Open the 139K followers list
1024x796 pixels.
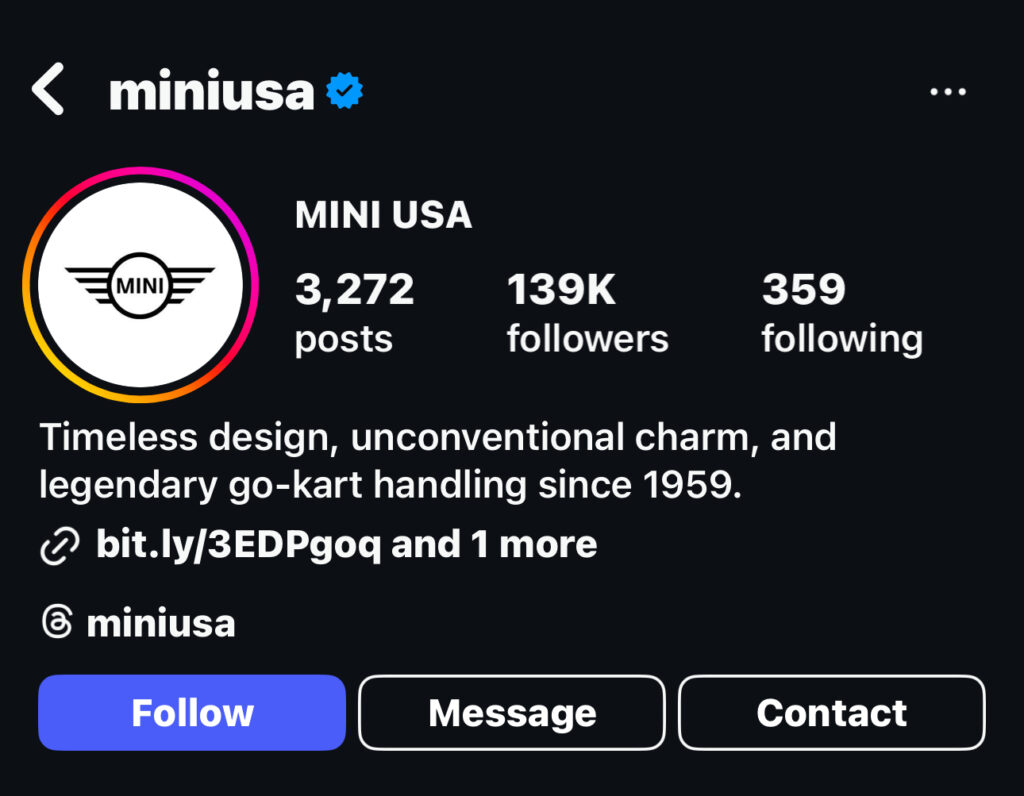click(587, 313)
